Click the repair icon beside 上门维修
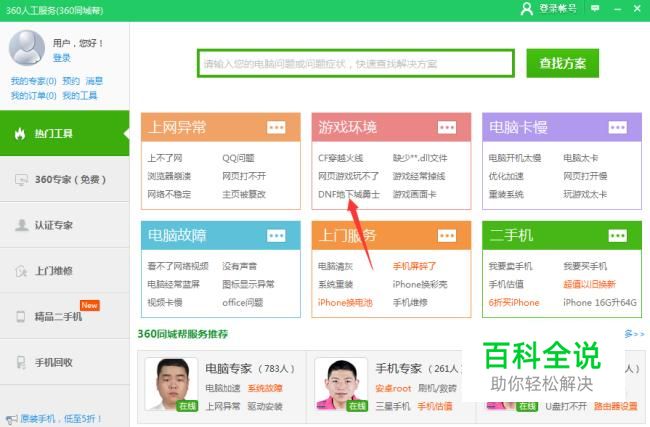Viewport: 650px width, 427px height. point(21,271)
